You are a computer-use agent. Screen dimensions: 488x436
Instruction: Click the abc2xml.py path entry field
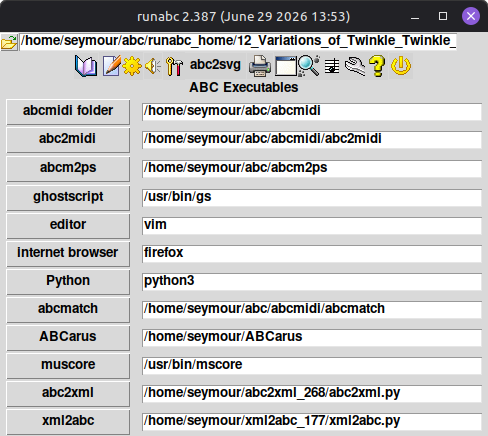pyautogui.click(x=312, y=394)
